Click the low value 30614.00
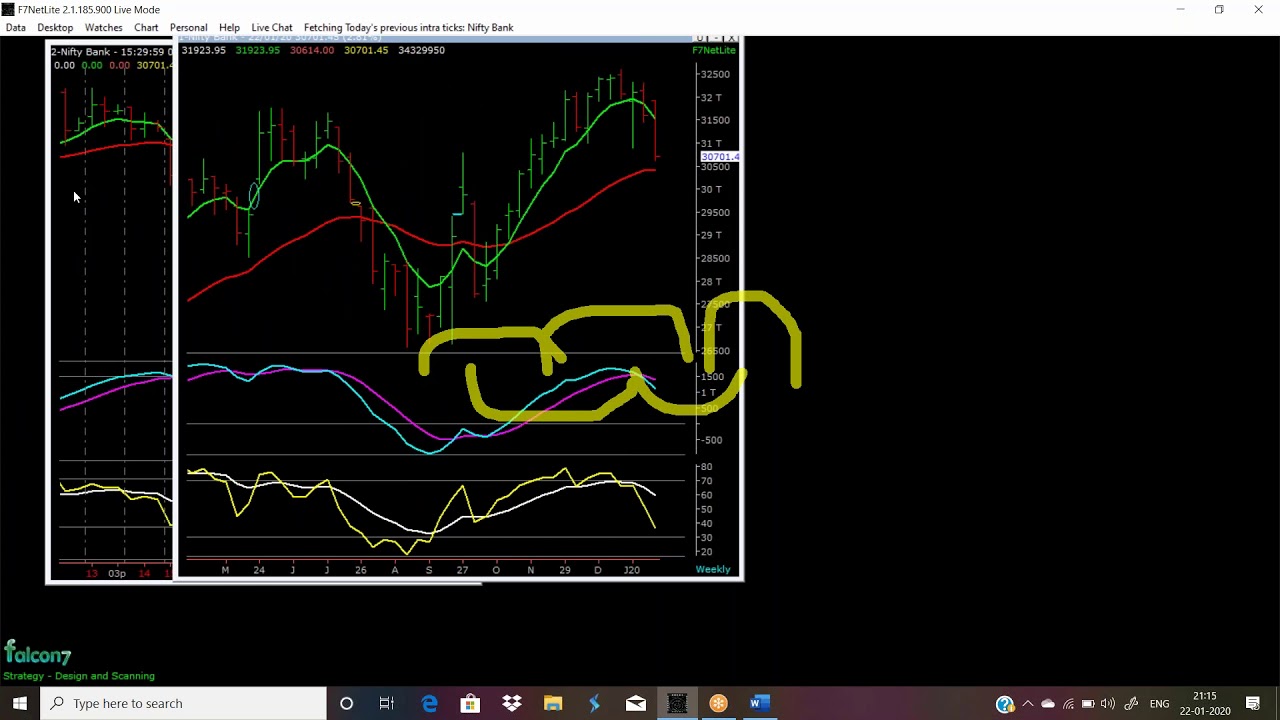Image resolution: width=1280 pixels, height=720 pixels. click(x=312, y=50)
